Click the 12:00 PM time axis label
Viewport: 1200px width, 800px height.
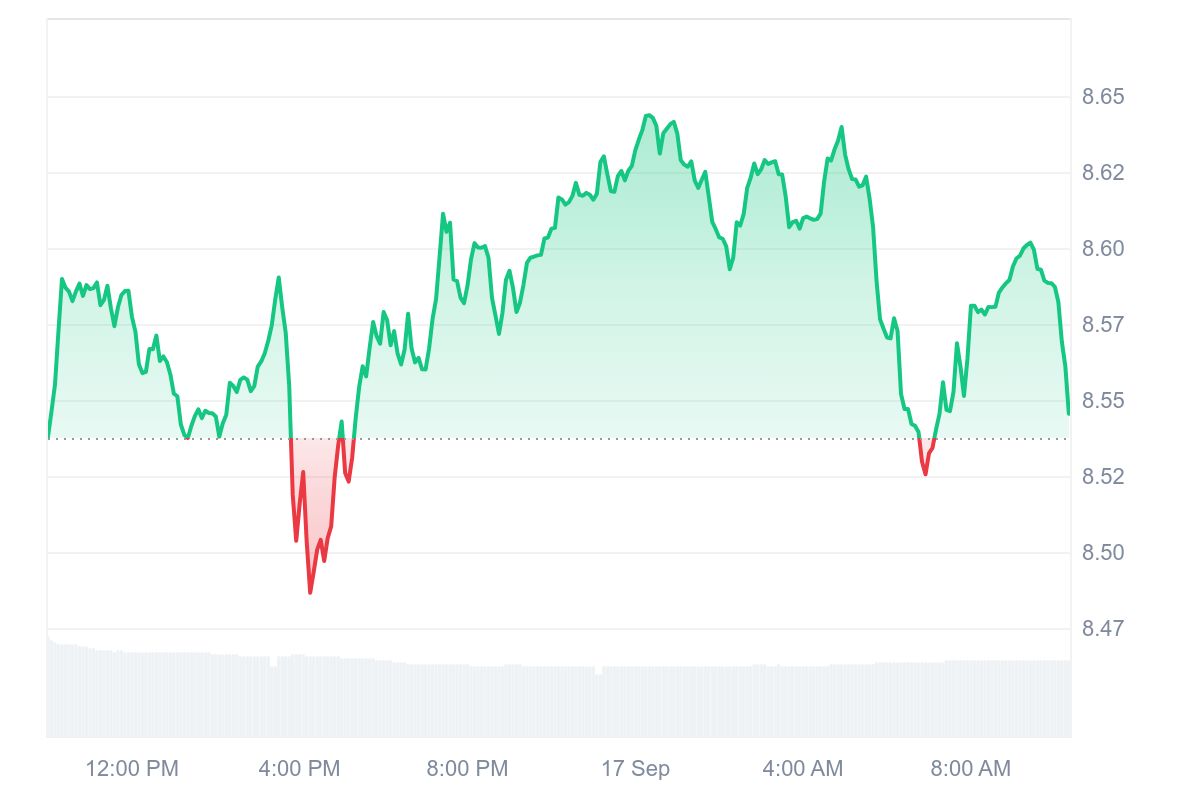[x=132, y=769]
